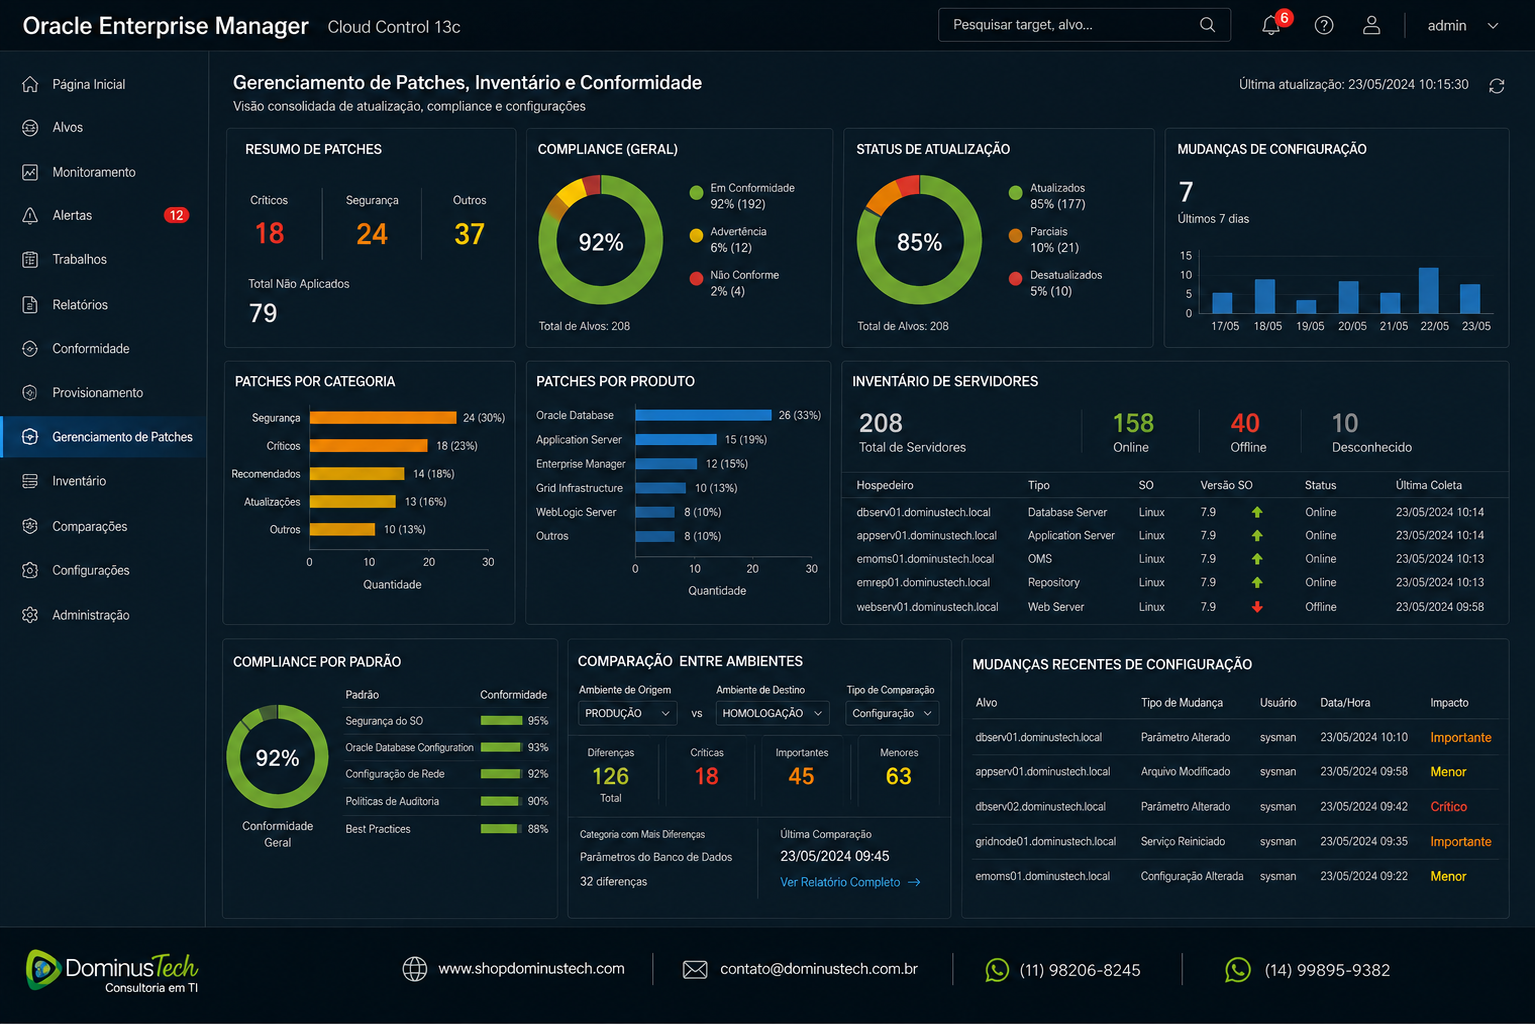The image size is (1535, 1024).
Task: Click the 45 Importantes difference count
Action: [x=801, y=776]
